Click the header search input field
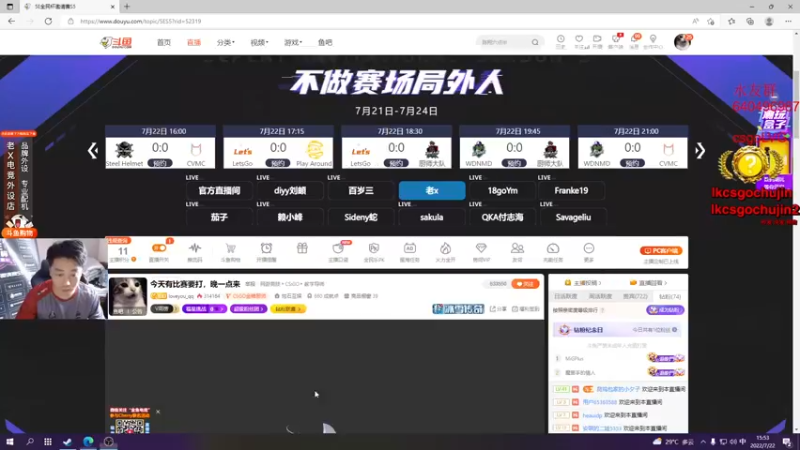 (x=505, y=42)
